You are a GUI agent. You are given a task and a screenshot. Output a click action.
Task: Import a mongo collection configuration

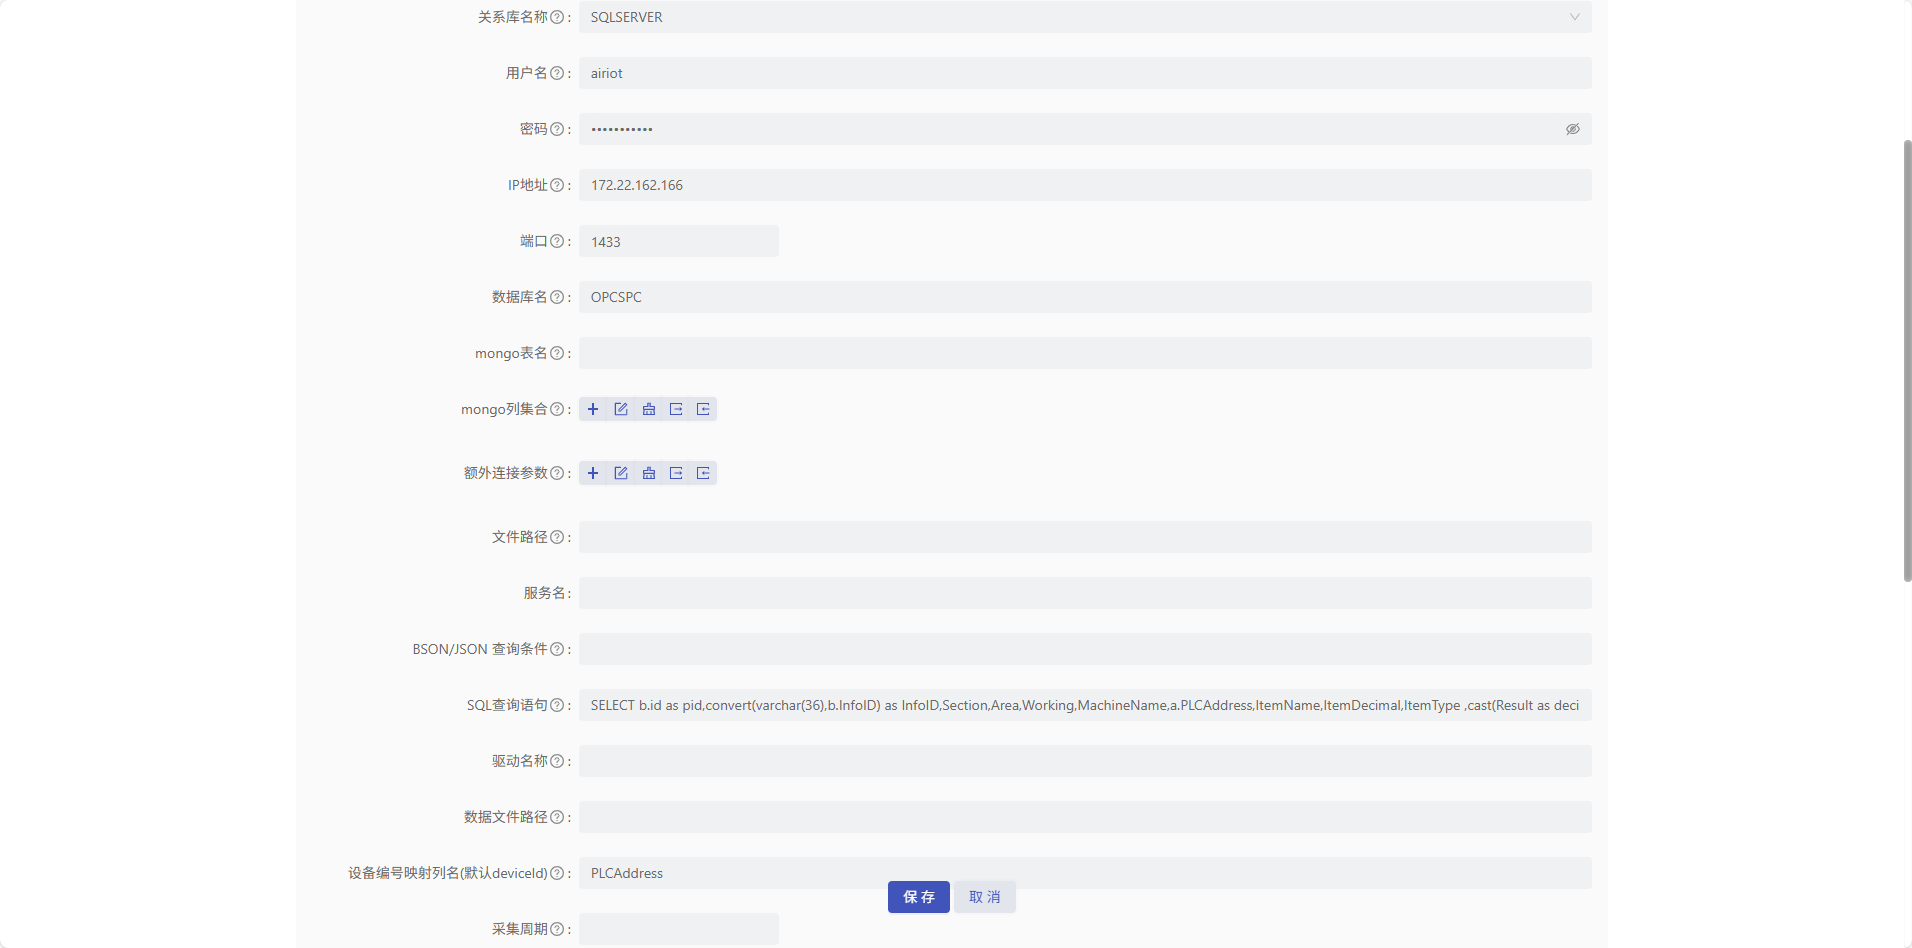704,408
